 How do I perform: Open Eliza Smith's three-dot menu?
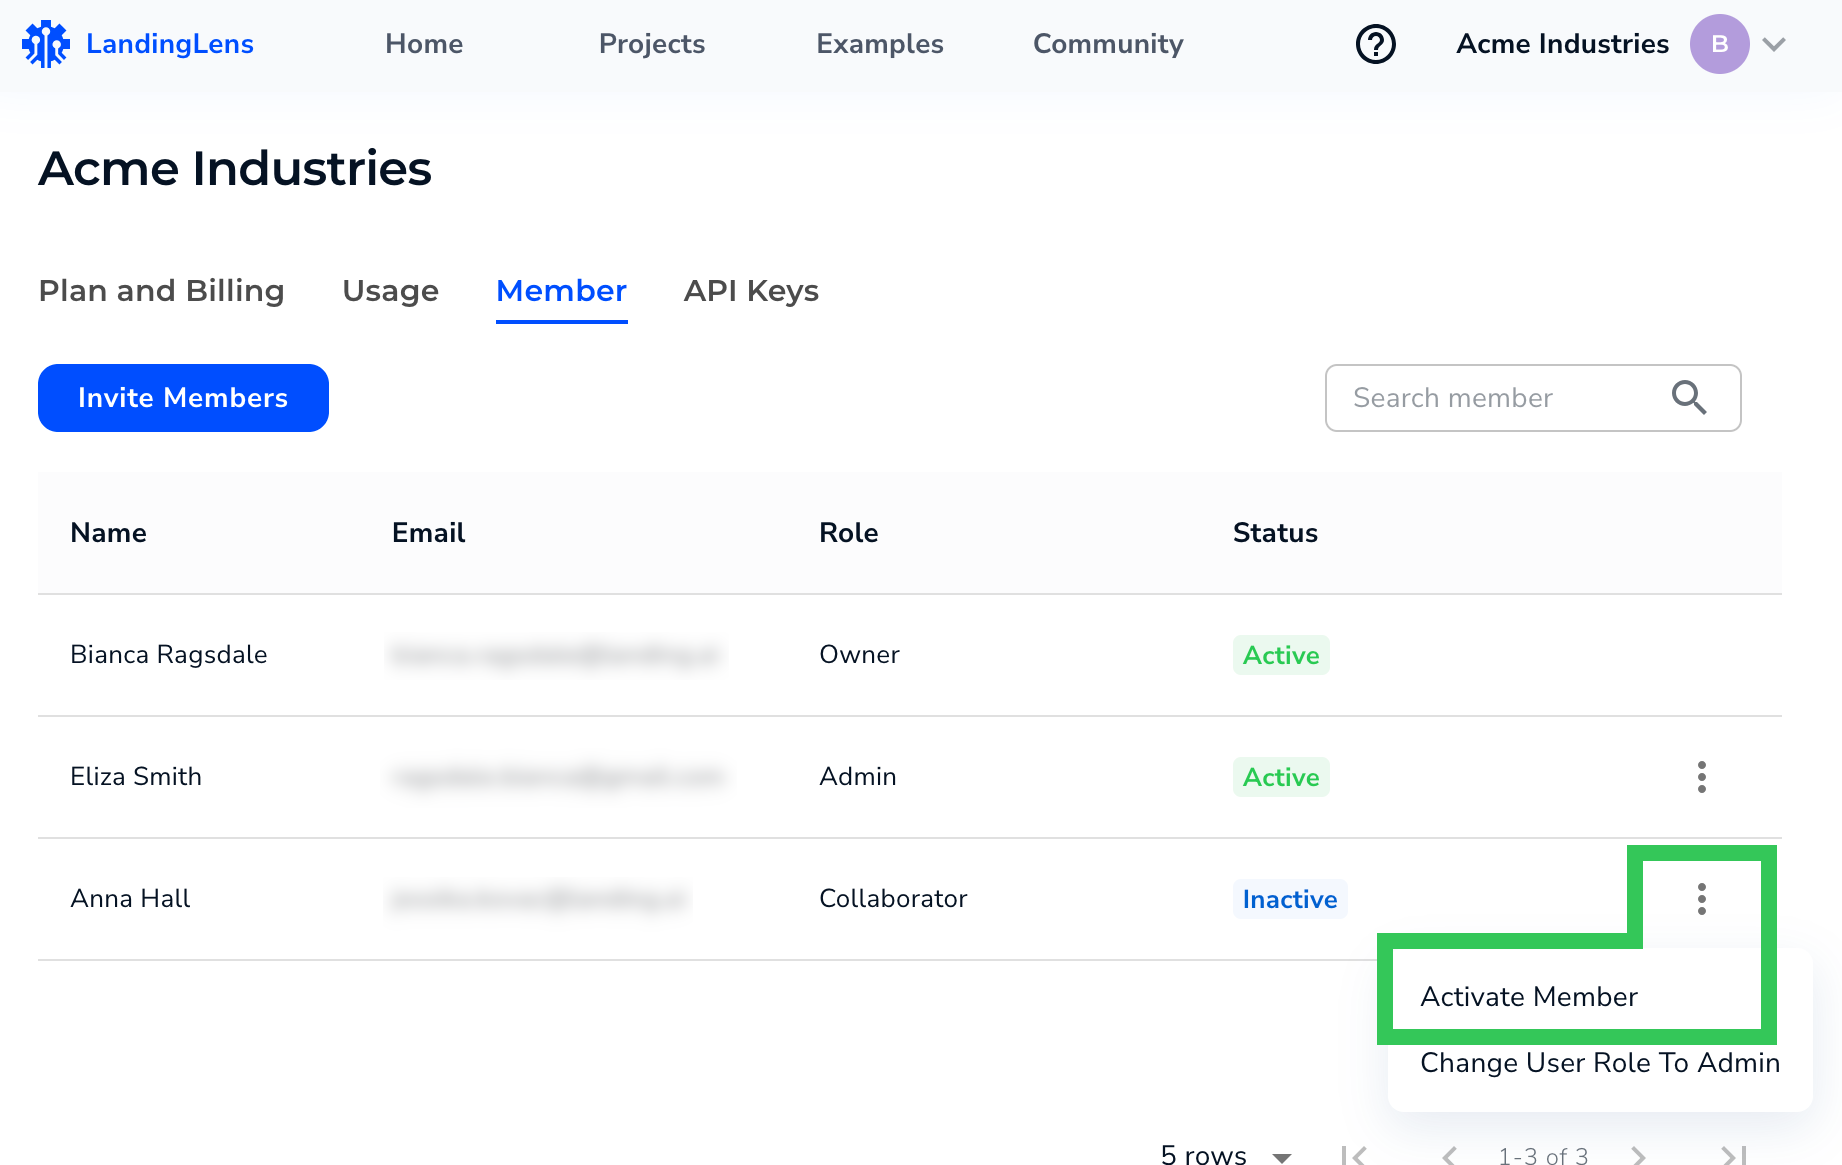tap(1701, 777)
